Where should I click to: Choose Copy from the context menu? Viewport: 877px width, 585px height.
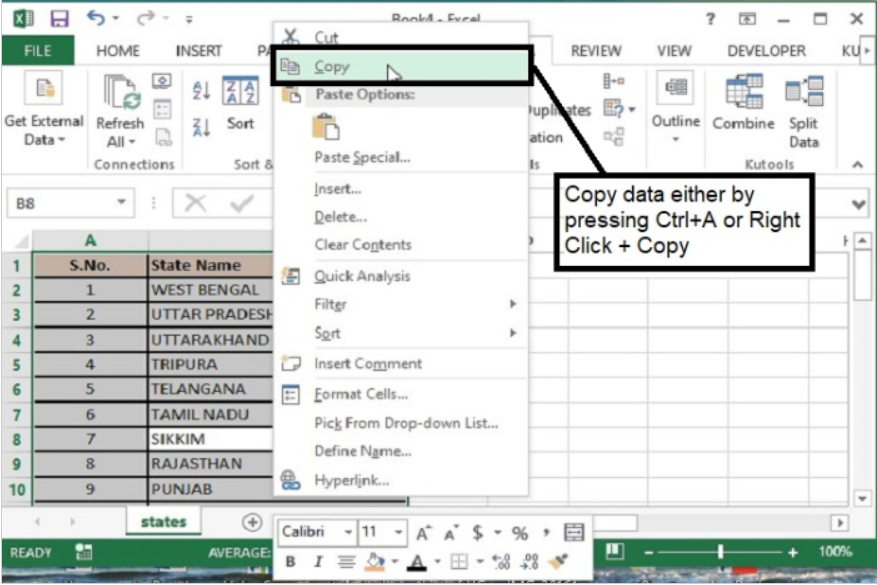pyautogui.click(x=402, y=67)
